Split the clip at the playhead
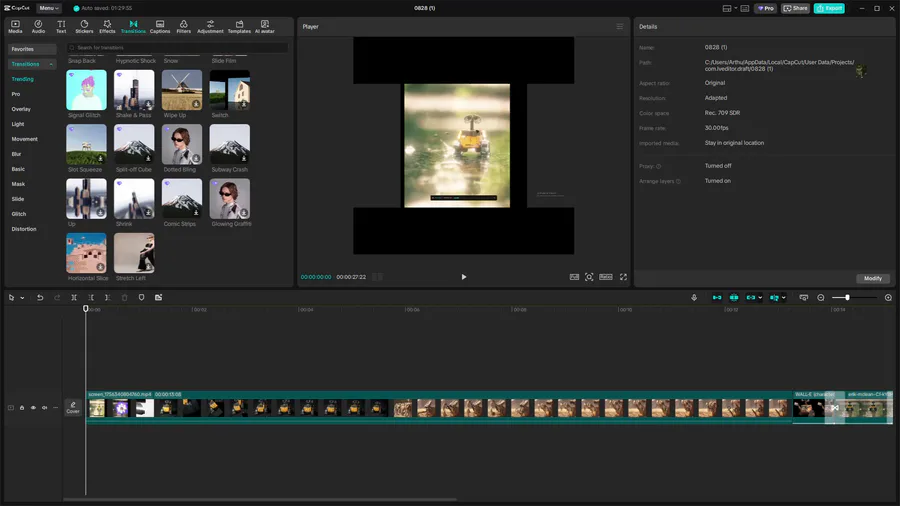Viewport: 900px width, 506px height. (x=74, y=297)
